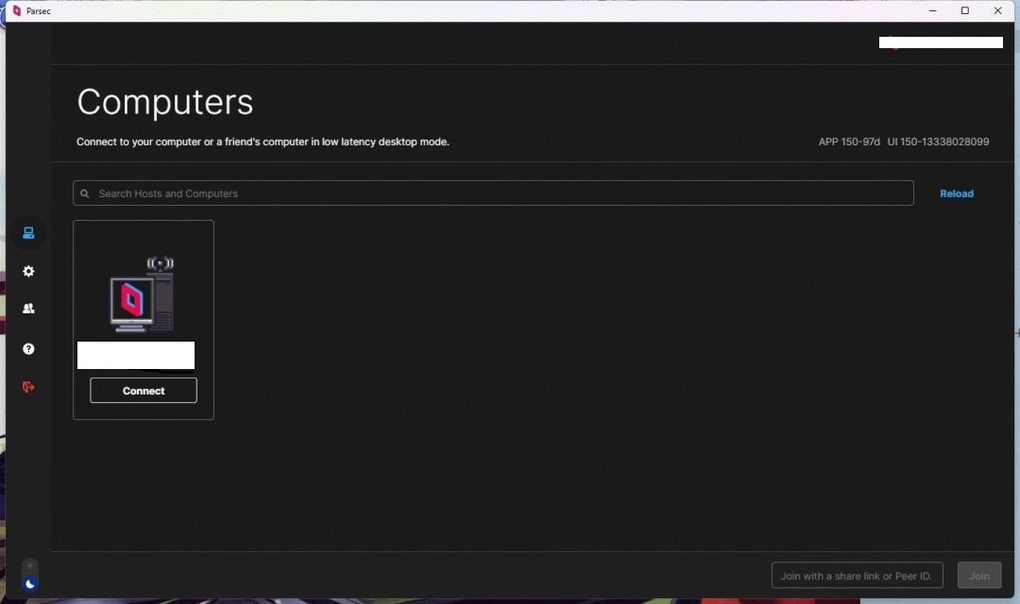
Task: Click the search magnifier icon
Action: tap(85, 194)
